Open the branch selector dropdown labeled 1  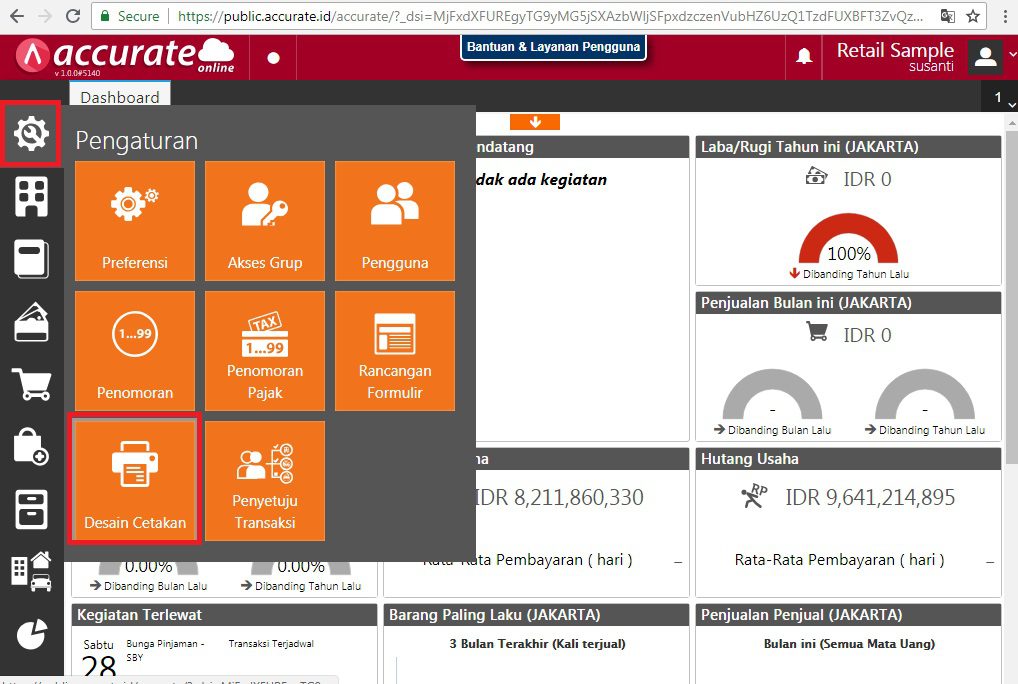[999, 97]
